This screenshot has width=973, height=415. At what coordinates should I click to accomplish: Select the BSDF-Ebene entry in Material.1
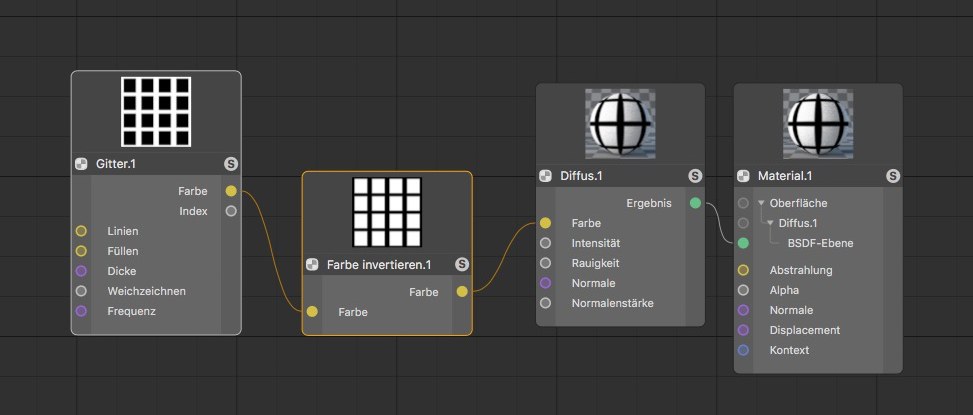click(x=820, y=243)
